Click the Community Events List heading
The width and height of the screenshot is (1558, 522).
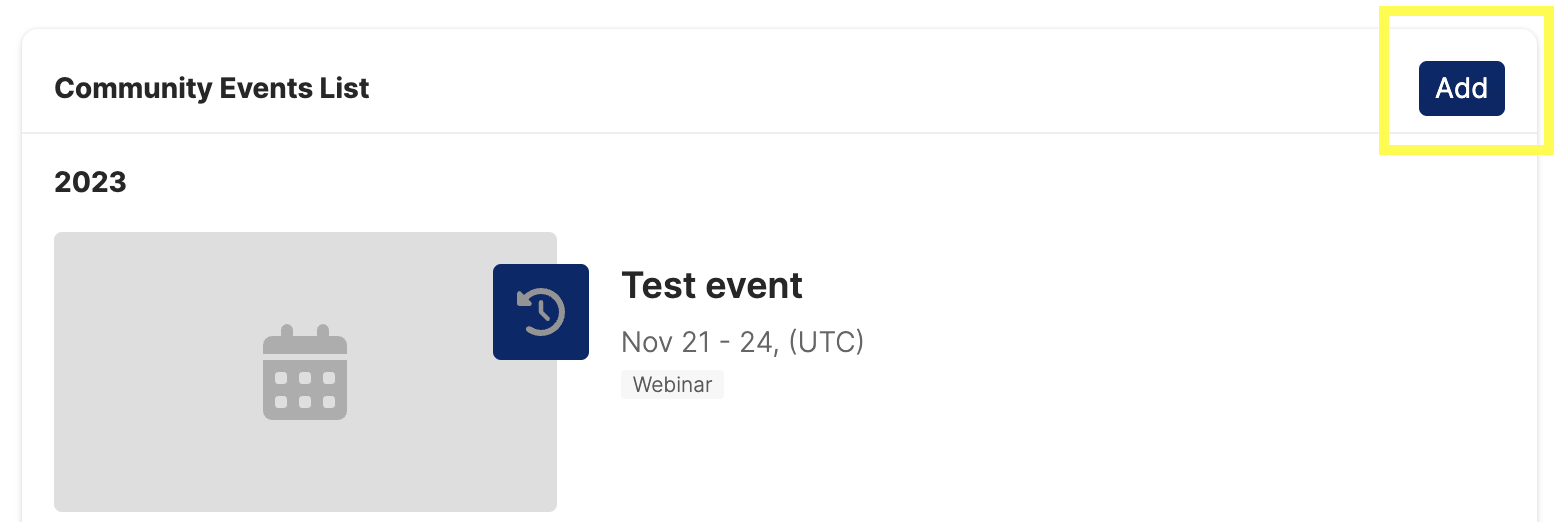coord(212,88)
